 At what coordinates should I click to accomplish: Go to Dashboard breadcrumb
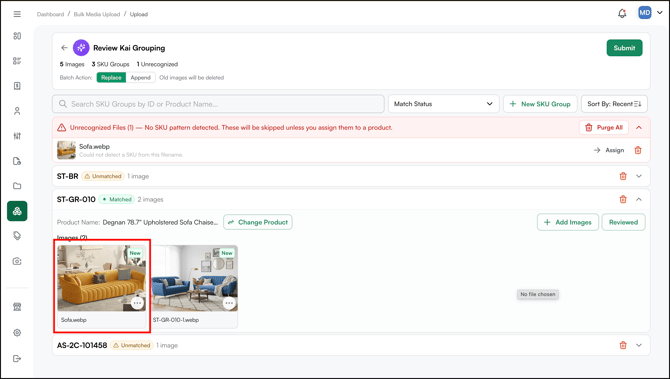(x=50, y=14)
